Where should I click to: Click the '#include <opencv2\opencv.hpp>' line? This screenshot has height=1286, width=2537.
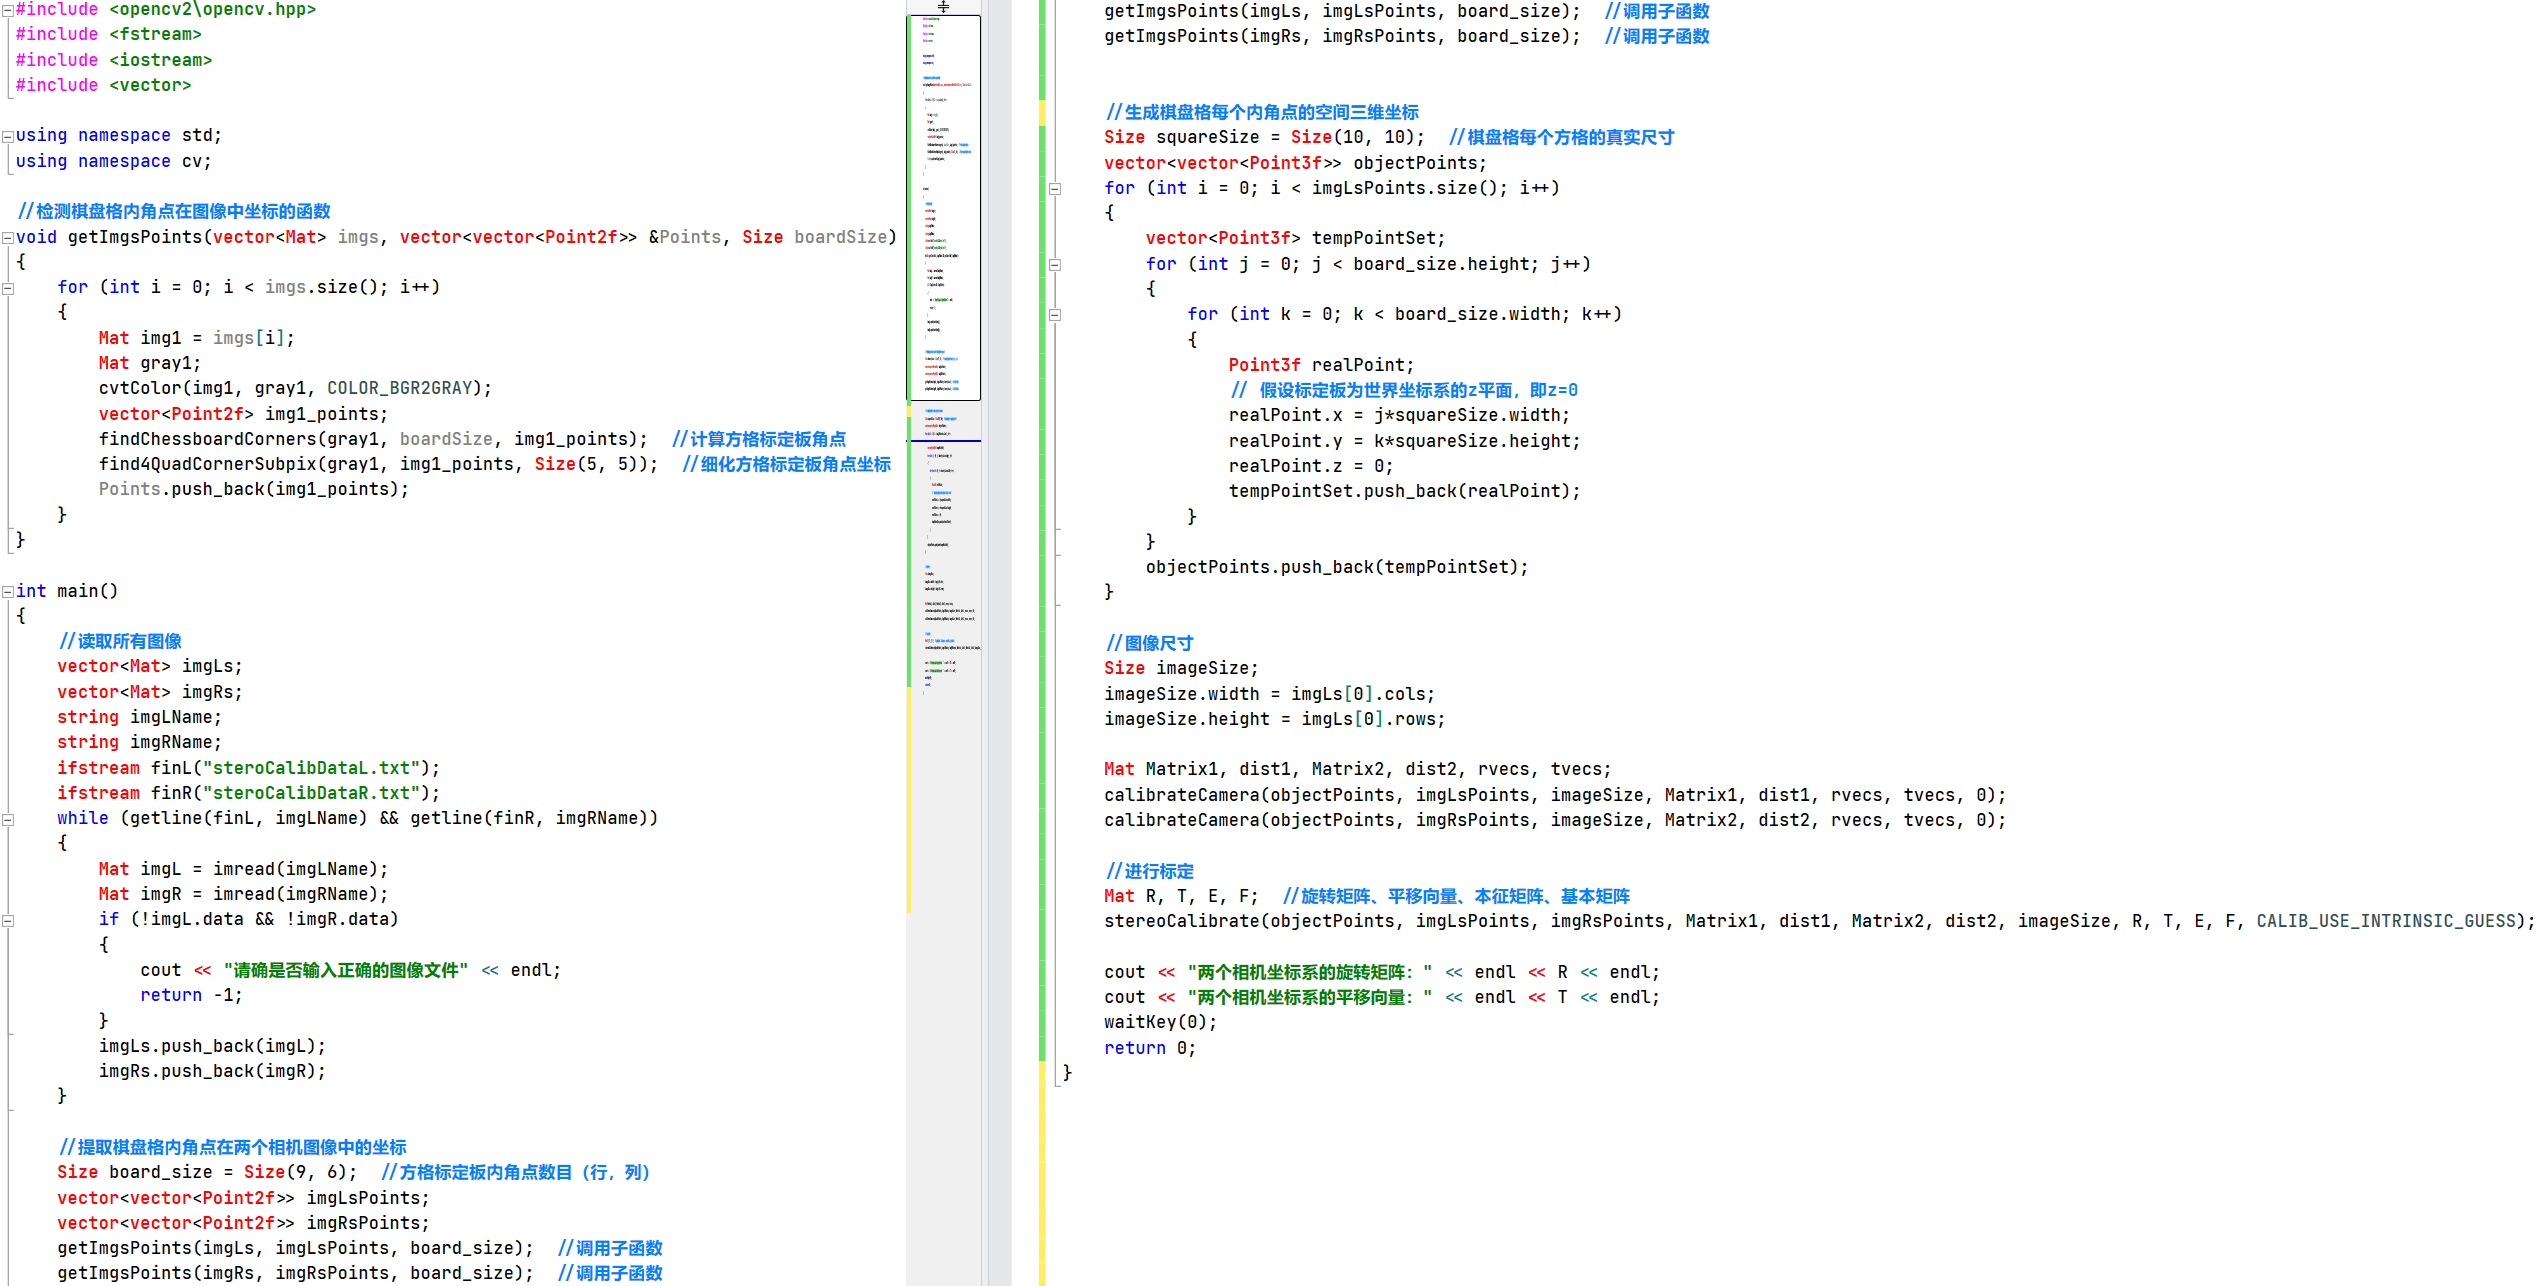[166, 10]
